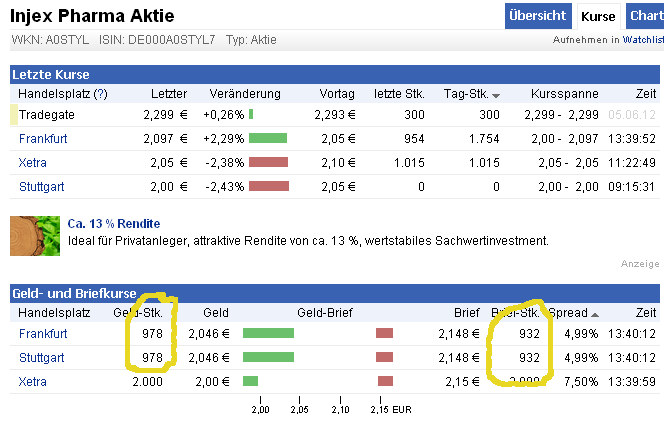Click the Kursspanne column header
Viewport: 664px width, 432px height.
tap(566, 93)
